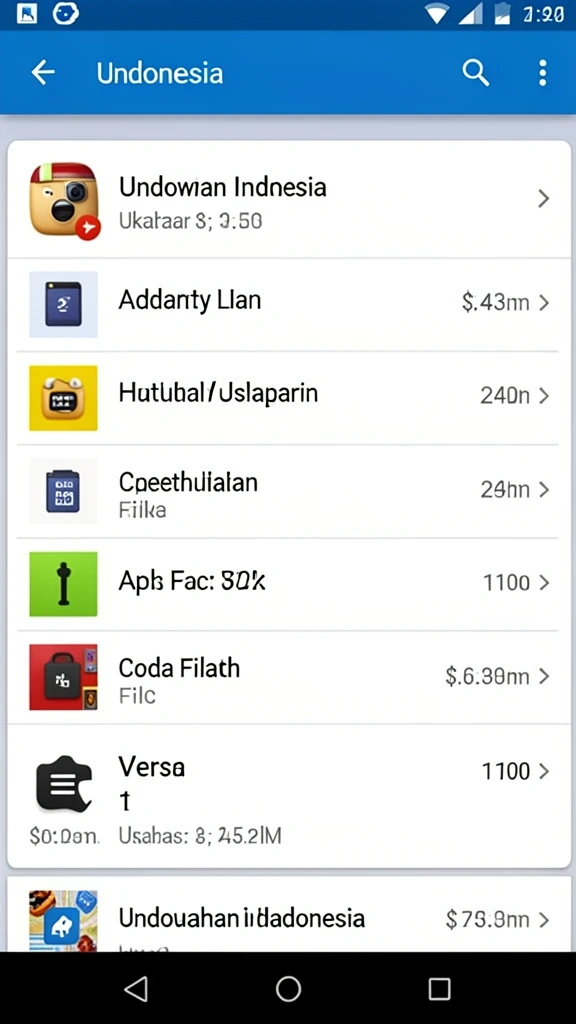Open the Versa list entry
The image size is (576, 1024).
click(x=288, y=795)
